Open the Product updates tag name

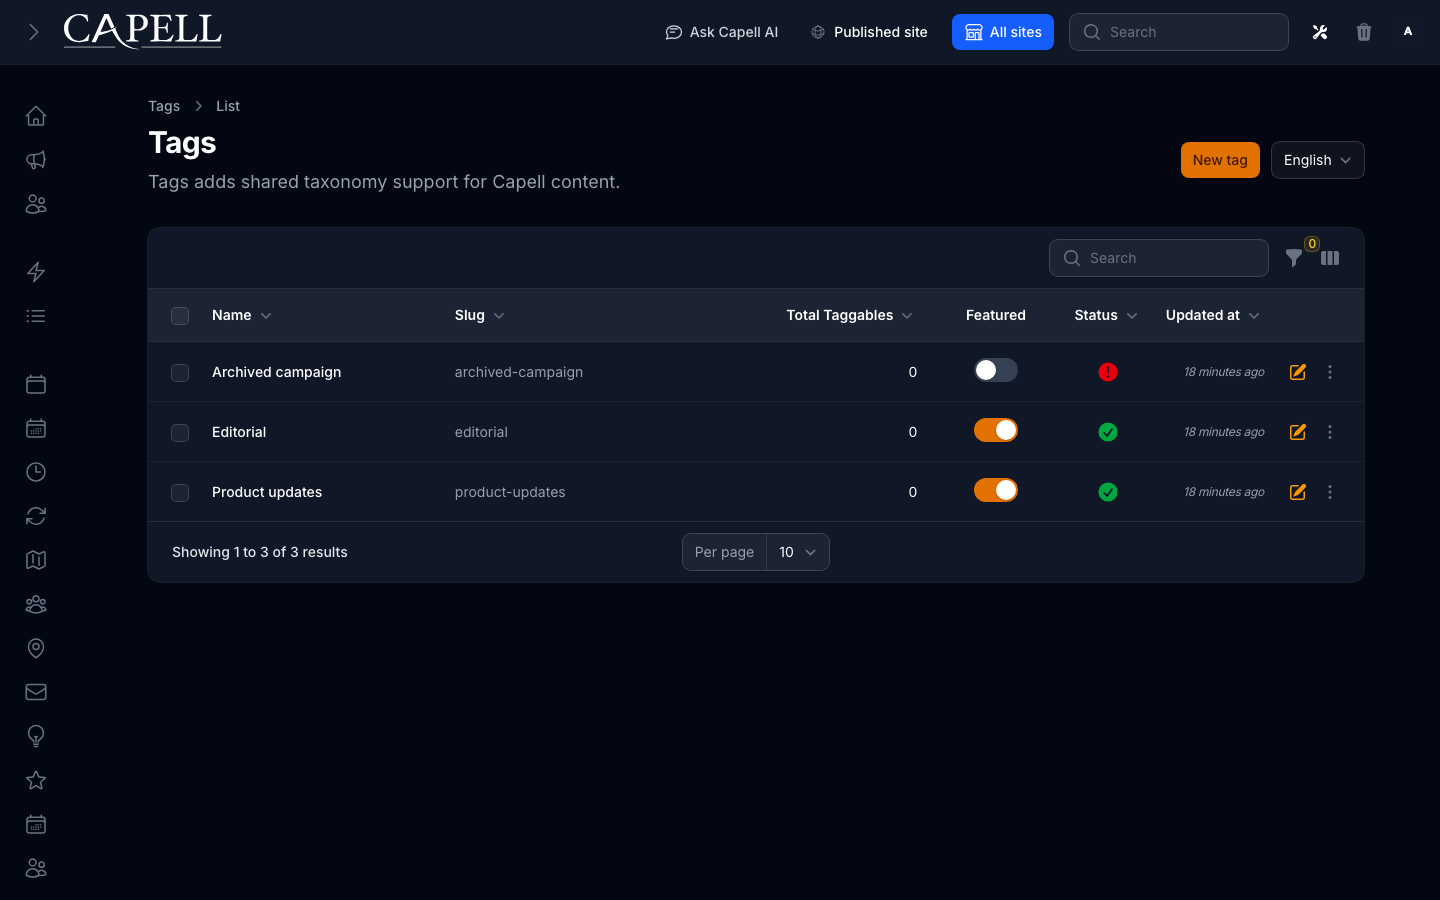pos(267,492)
